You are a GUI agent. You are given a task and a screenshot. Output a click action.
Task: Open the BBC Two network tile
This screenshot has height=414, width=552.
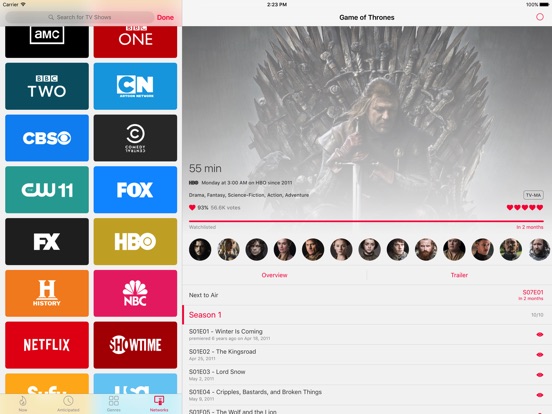coord(47,86)
